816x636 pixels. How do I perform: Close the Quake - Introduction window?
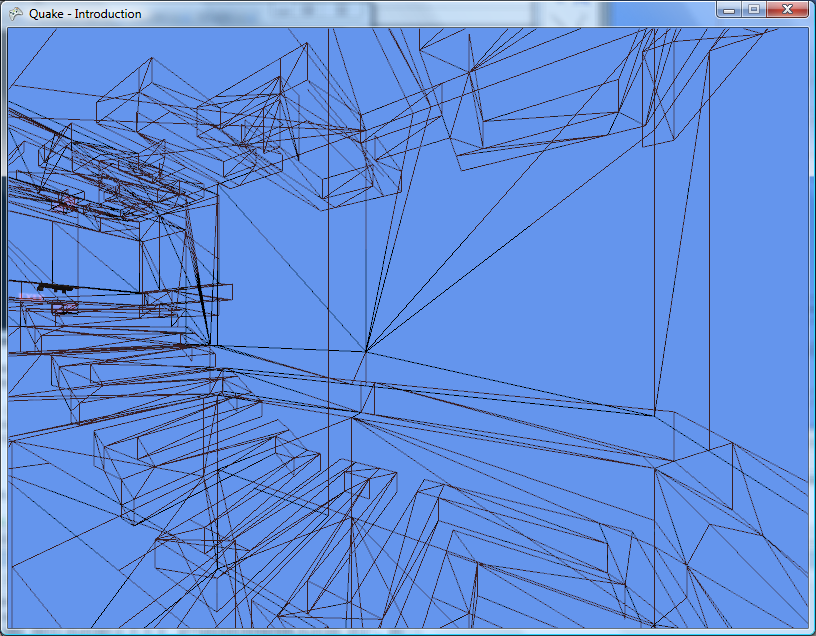[x=787, y=9]
